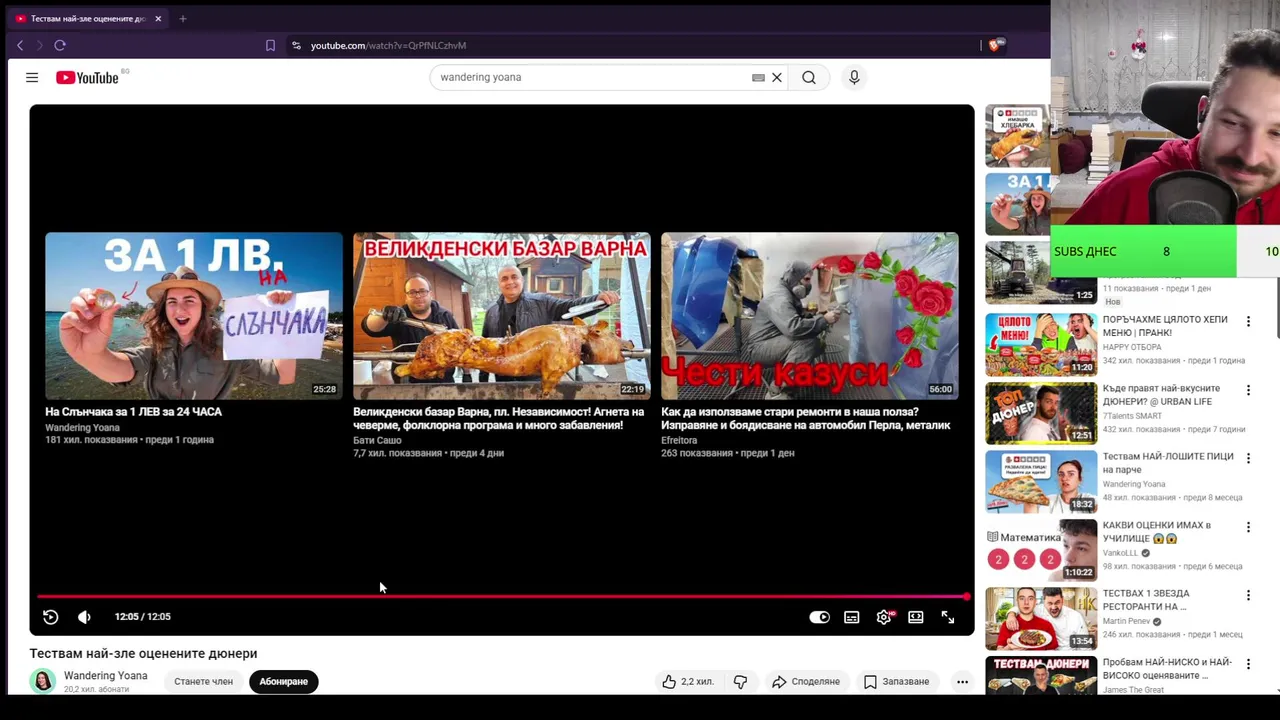Mute the video volume
This screenshot has height=720, width=1280.
[84, 617]
